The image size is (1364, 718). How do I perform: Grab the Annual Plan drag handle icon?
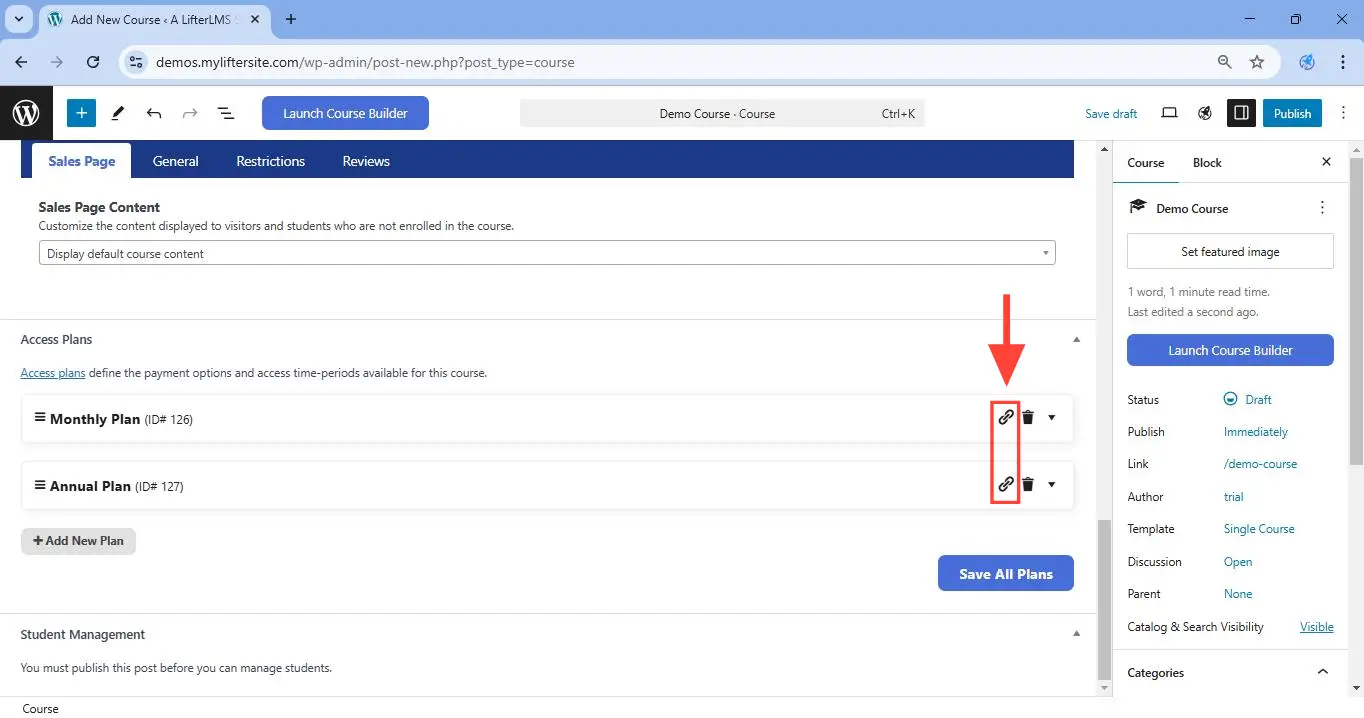coord(40,484)
